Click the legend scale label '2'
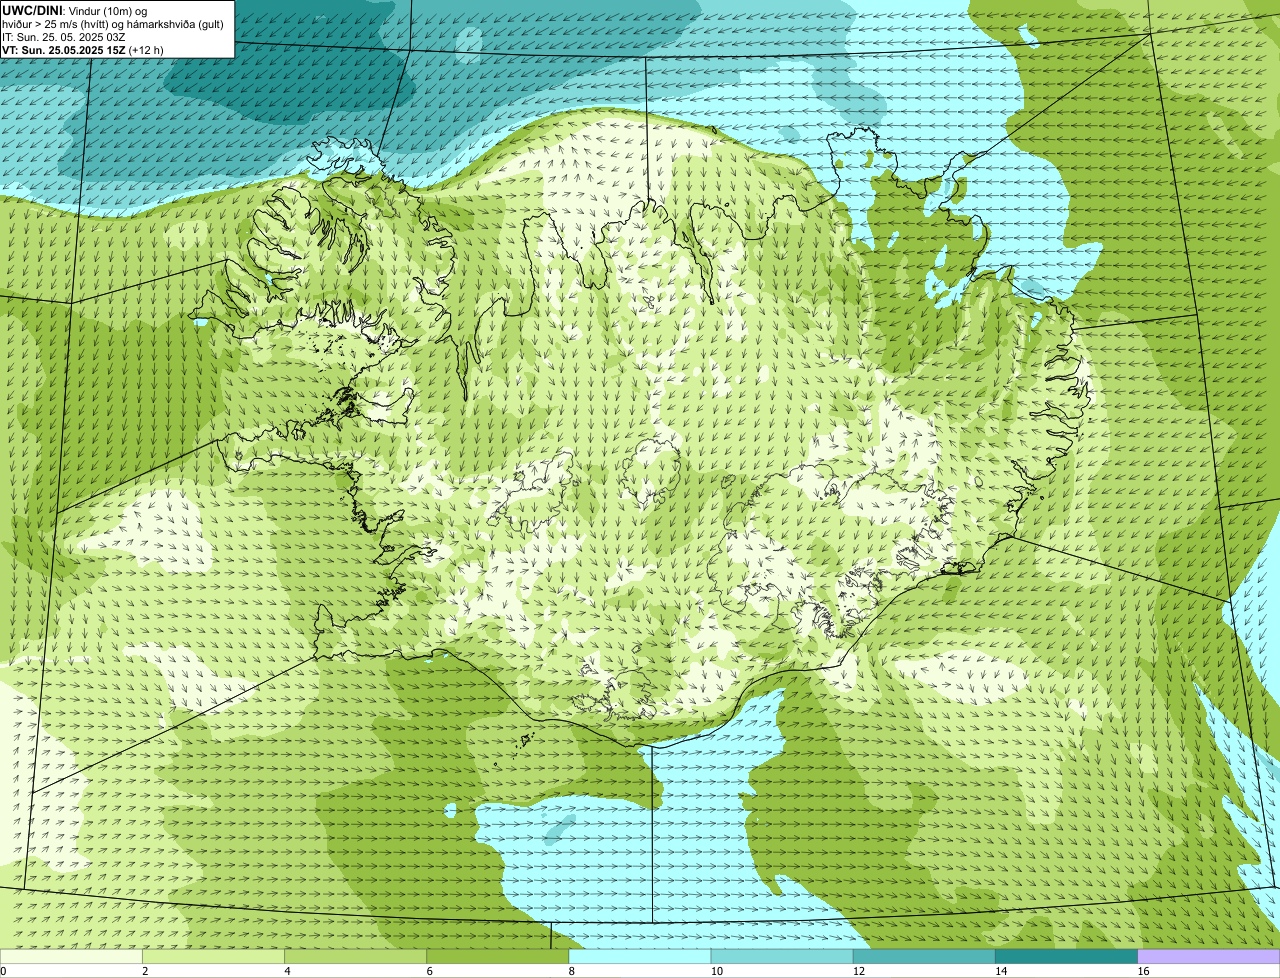Screen dimensions: 1280x978 [x=145, y=971]
